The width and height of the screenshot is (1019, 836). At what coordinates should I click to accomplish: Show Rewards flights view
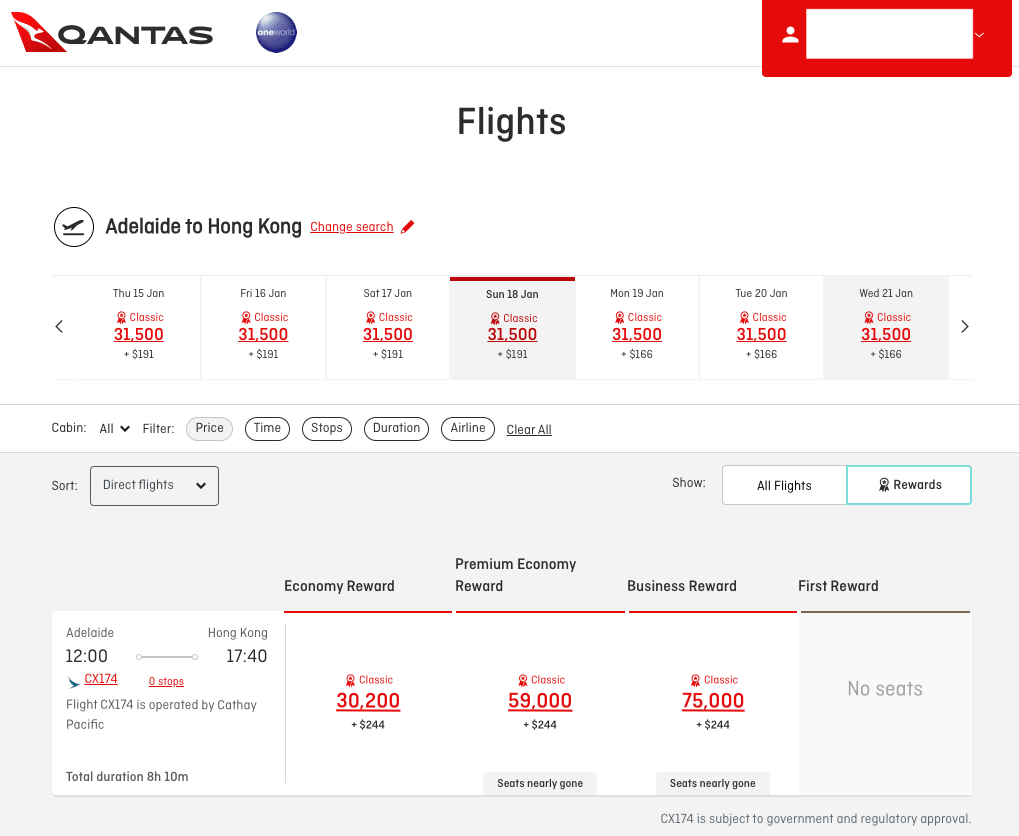(909, 485)
